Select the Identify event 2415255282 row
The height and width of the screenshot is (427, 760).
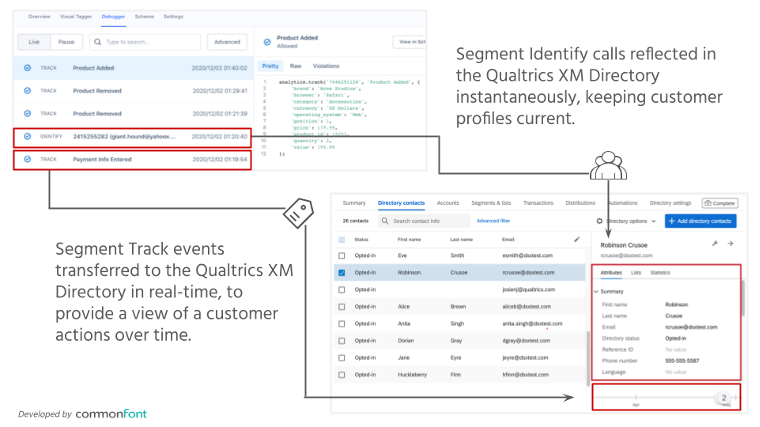[132, 137]
